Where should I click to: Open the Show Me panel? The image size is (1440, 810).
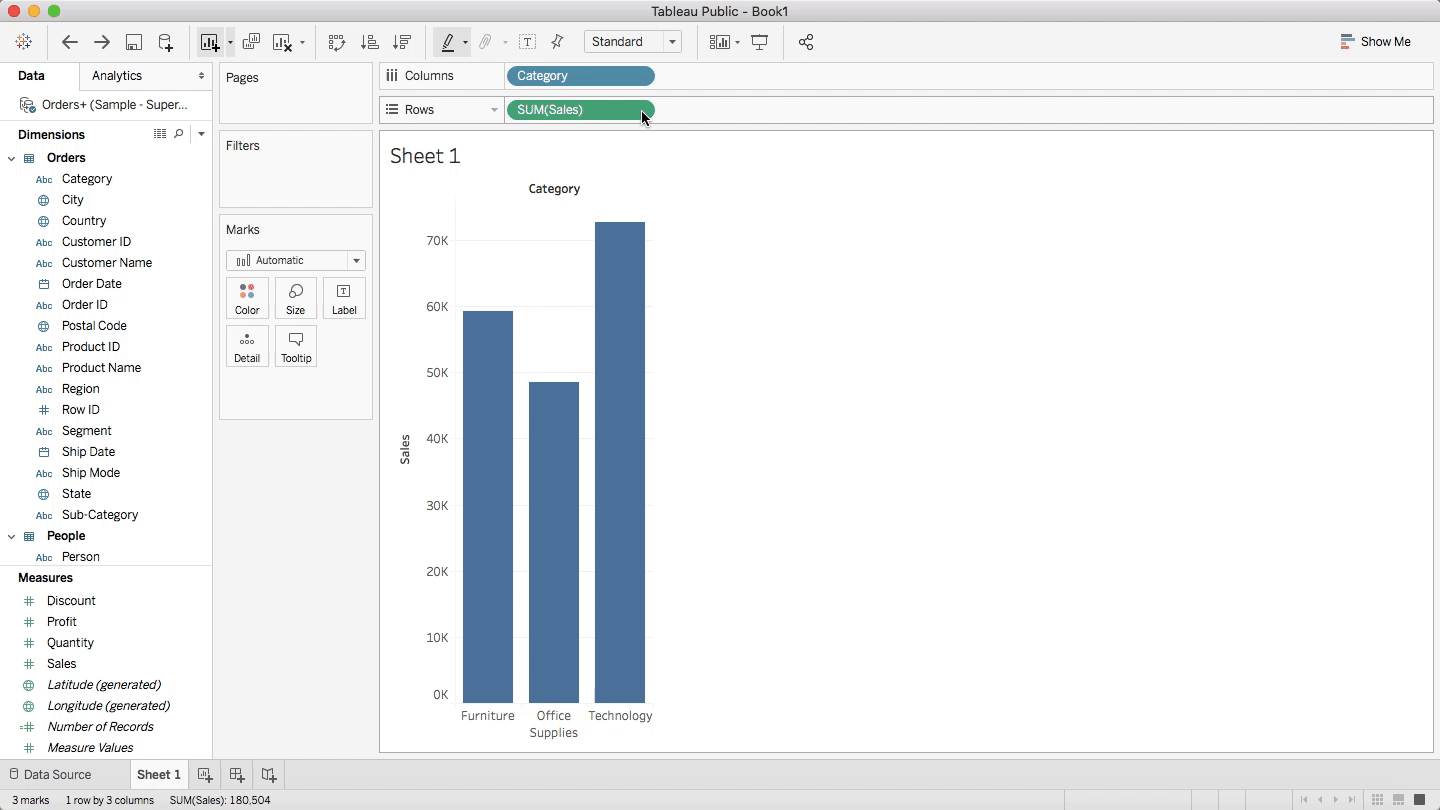1376,42
